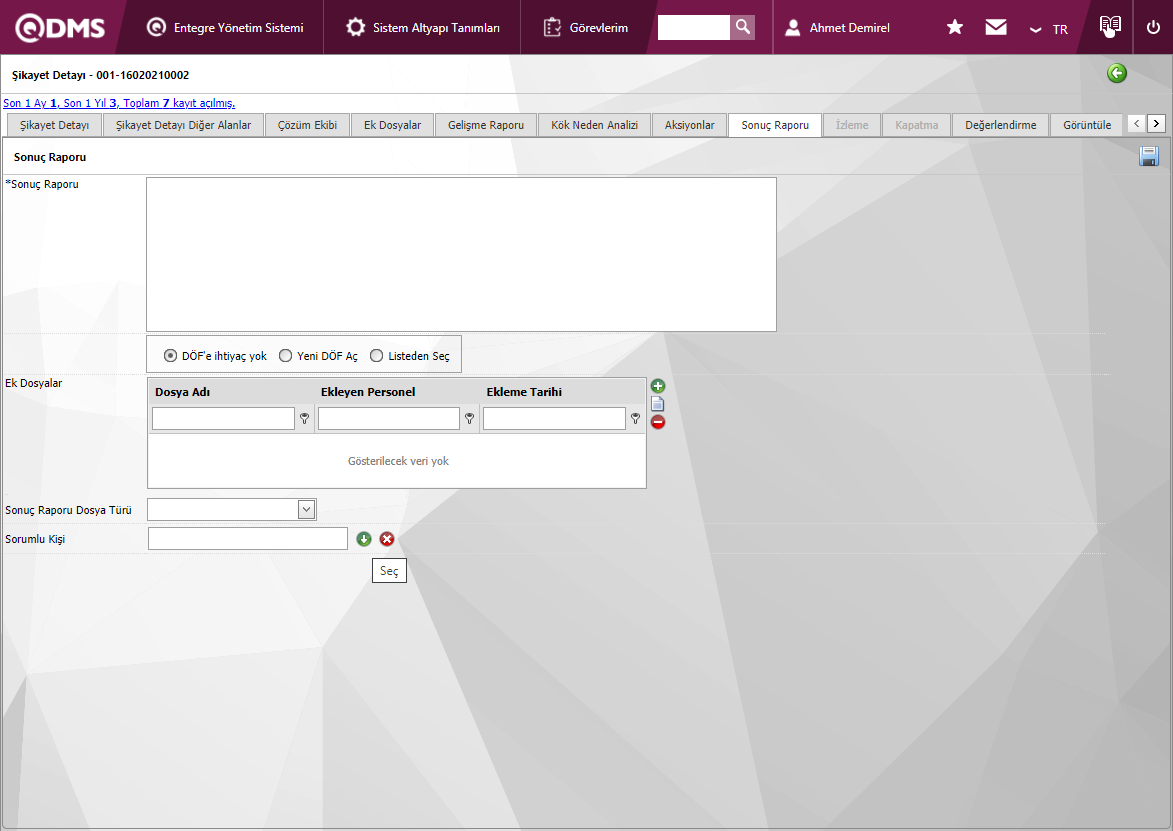Viewport: 1173px width, 831px height.
Task: Click the top search input box
Action: pos(693,28)
